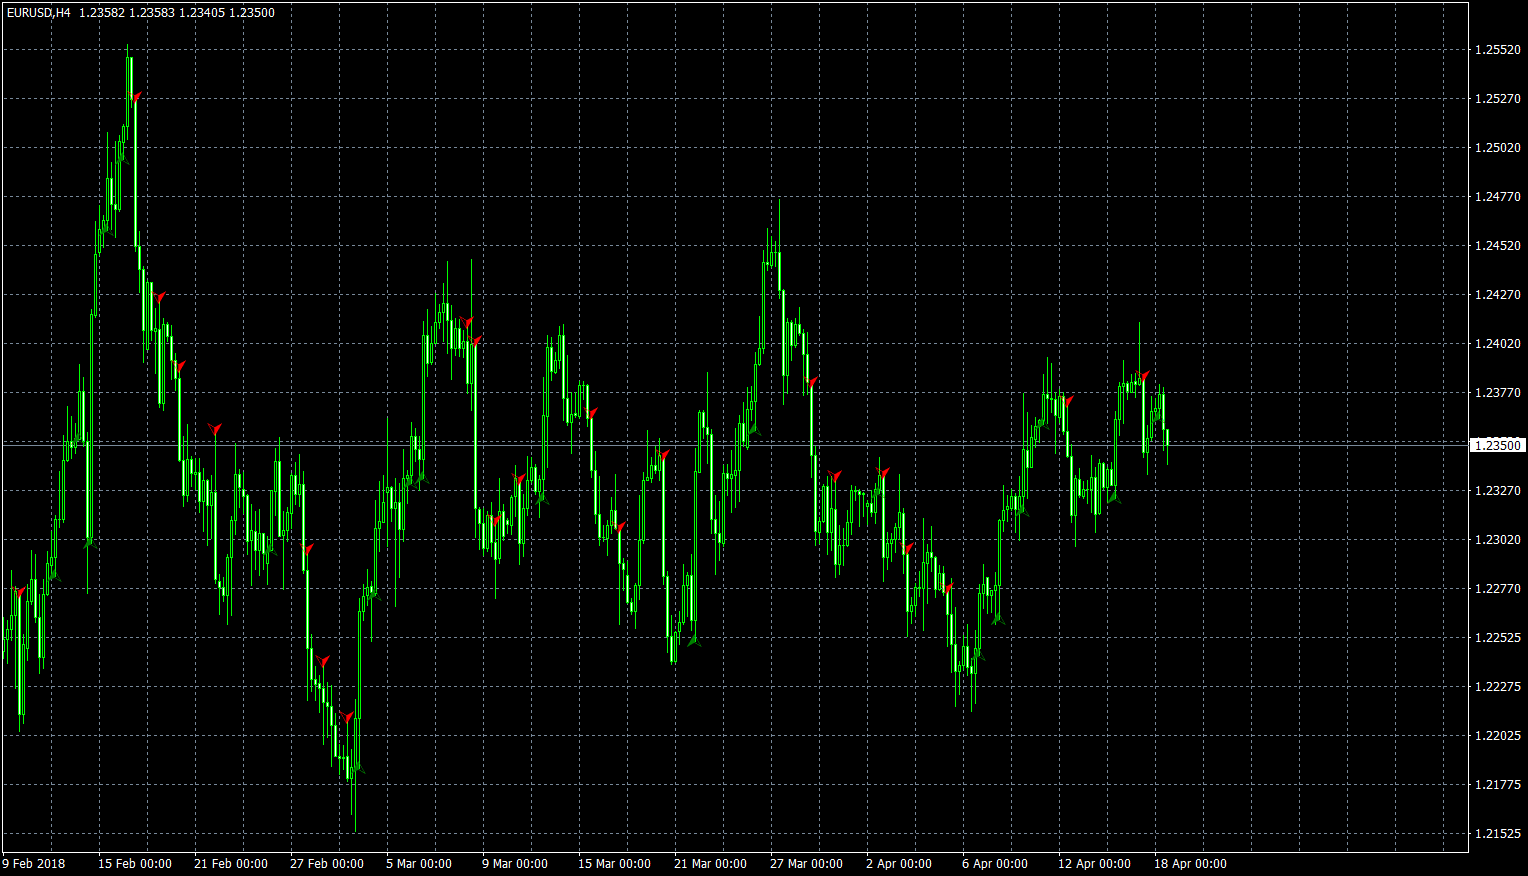Click the 1.23270 price axis label
Screen dimensions: 1528x876
coord(1498,491)
